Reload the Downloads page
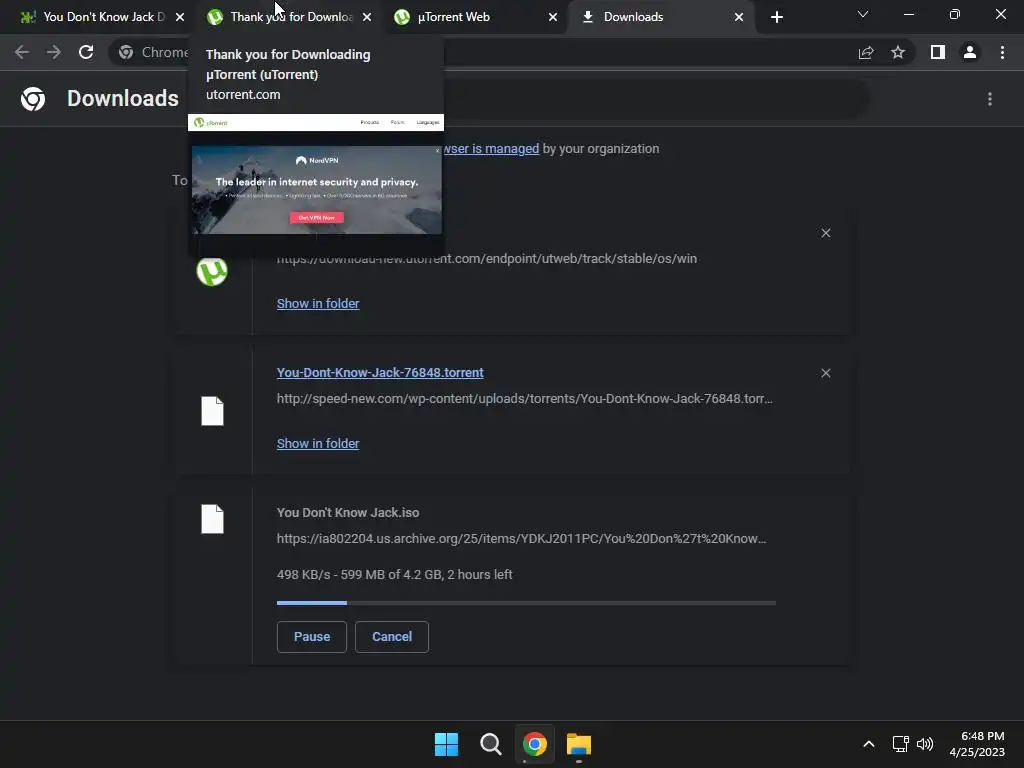 tap(86, 52)
